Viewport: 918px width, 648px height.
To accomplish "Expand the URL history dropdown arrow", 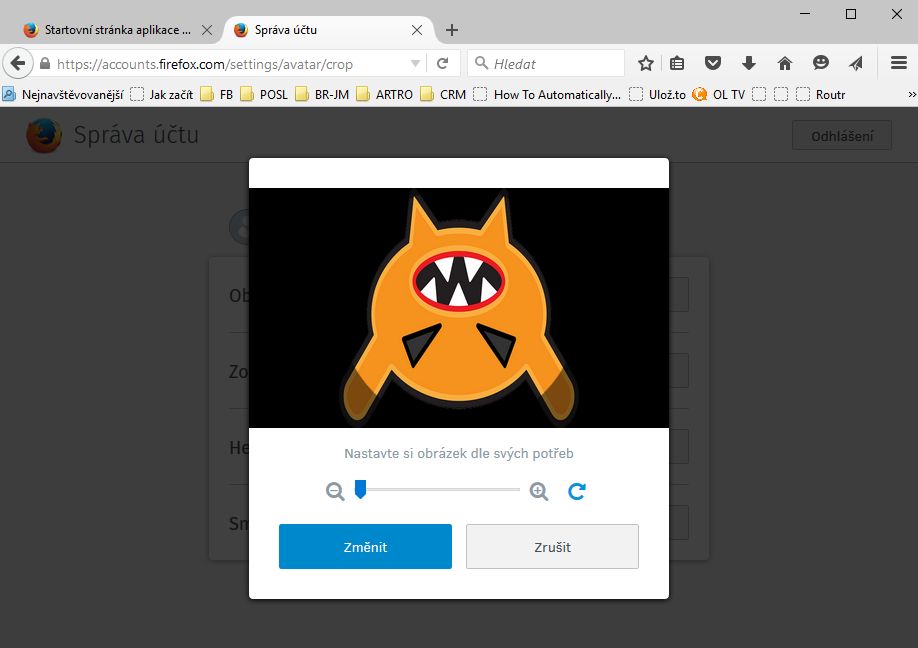I will 416,64.
